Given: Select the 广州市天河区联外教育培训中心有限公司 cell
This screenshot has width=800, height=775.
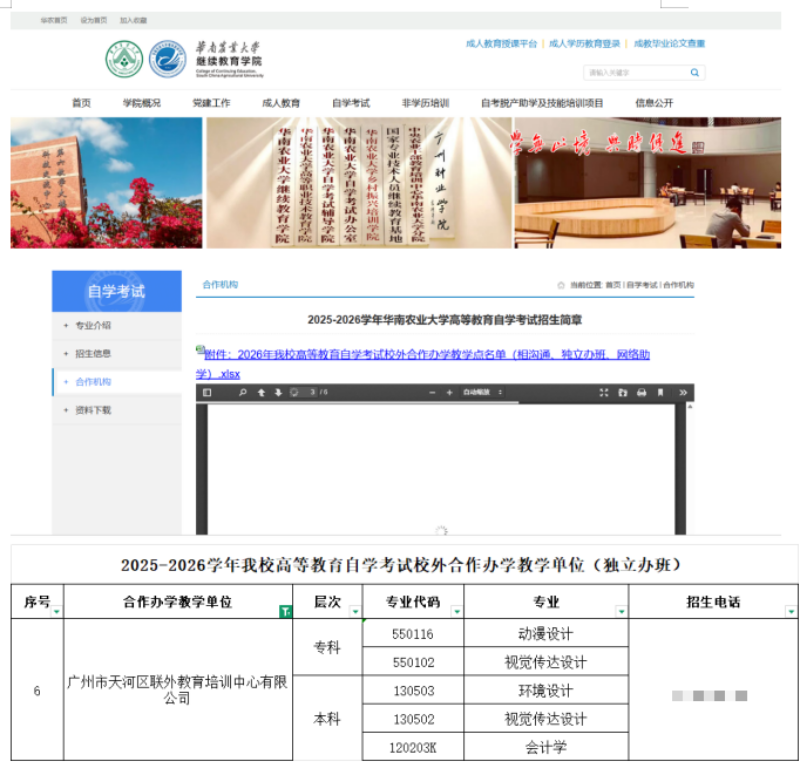Looking at the screenshot, I should [x=178, y=690].
